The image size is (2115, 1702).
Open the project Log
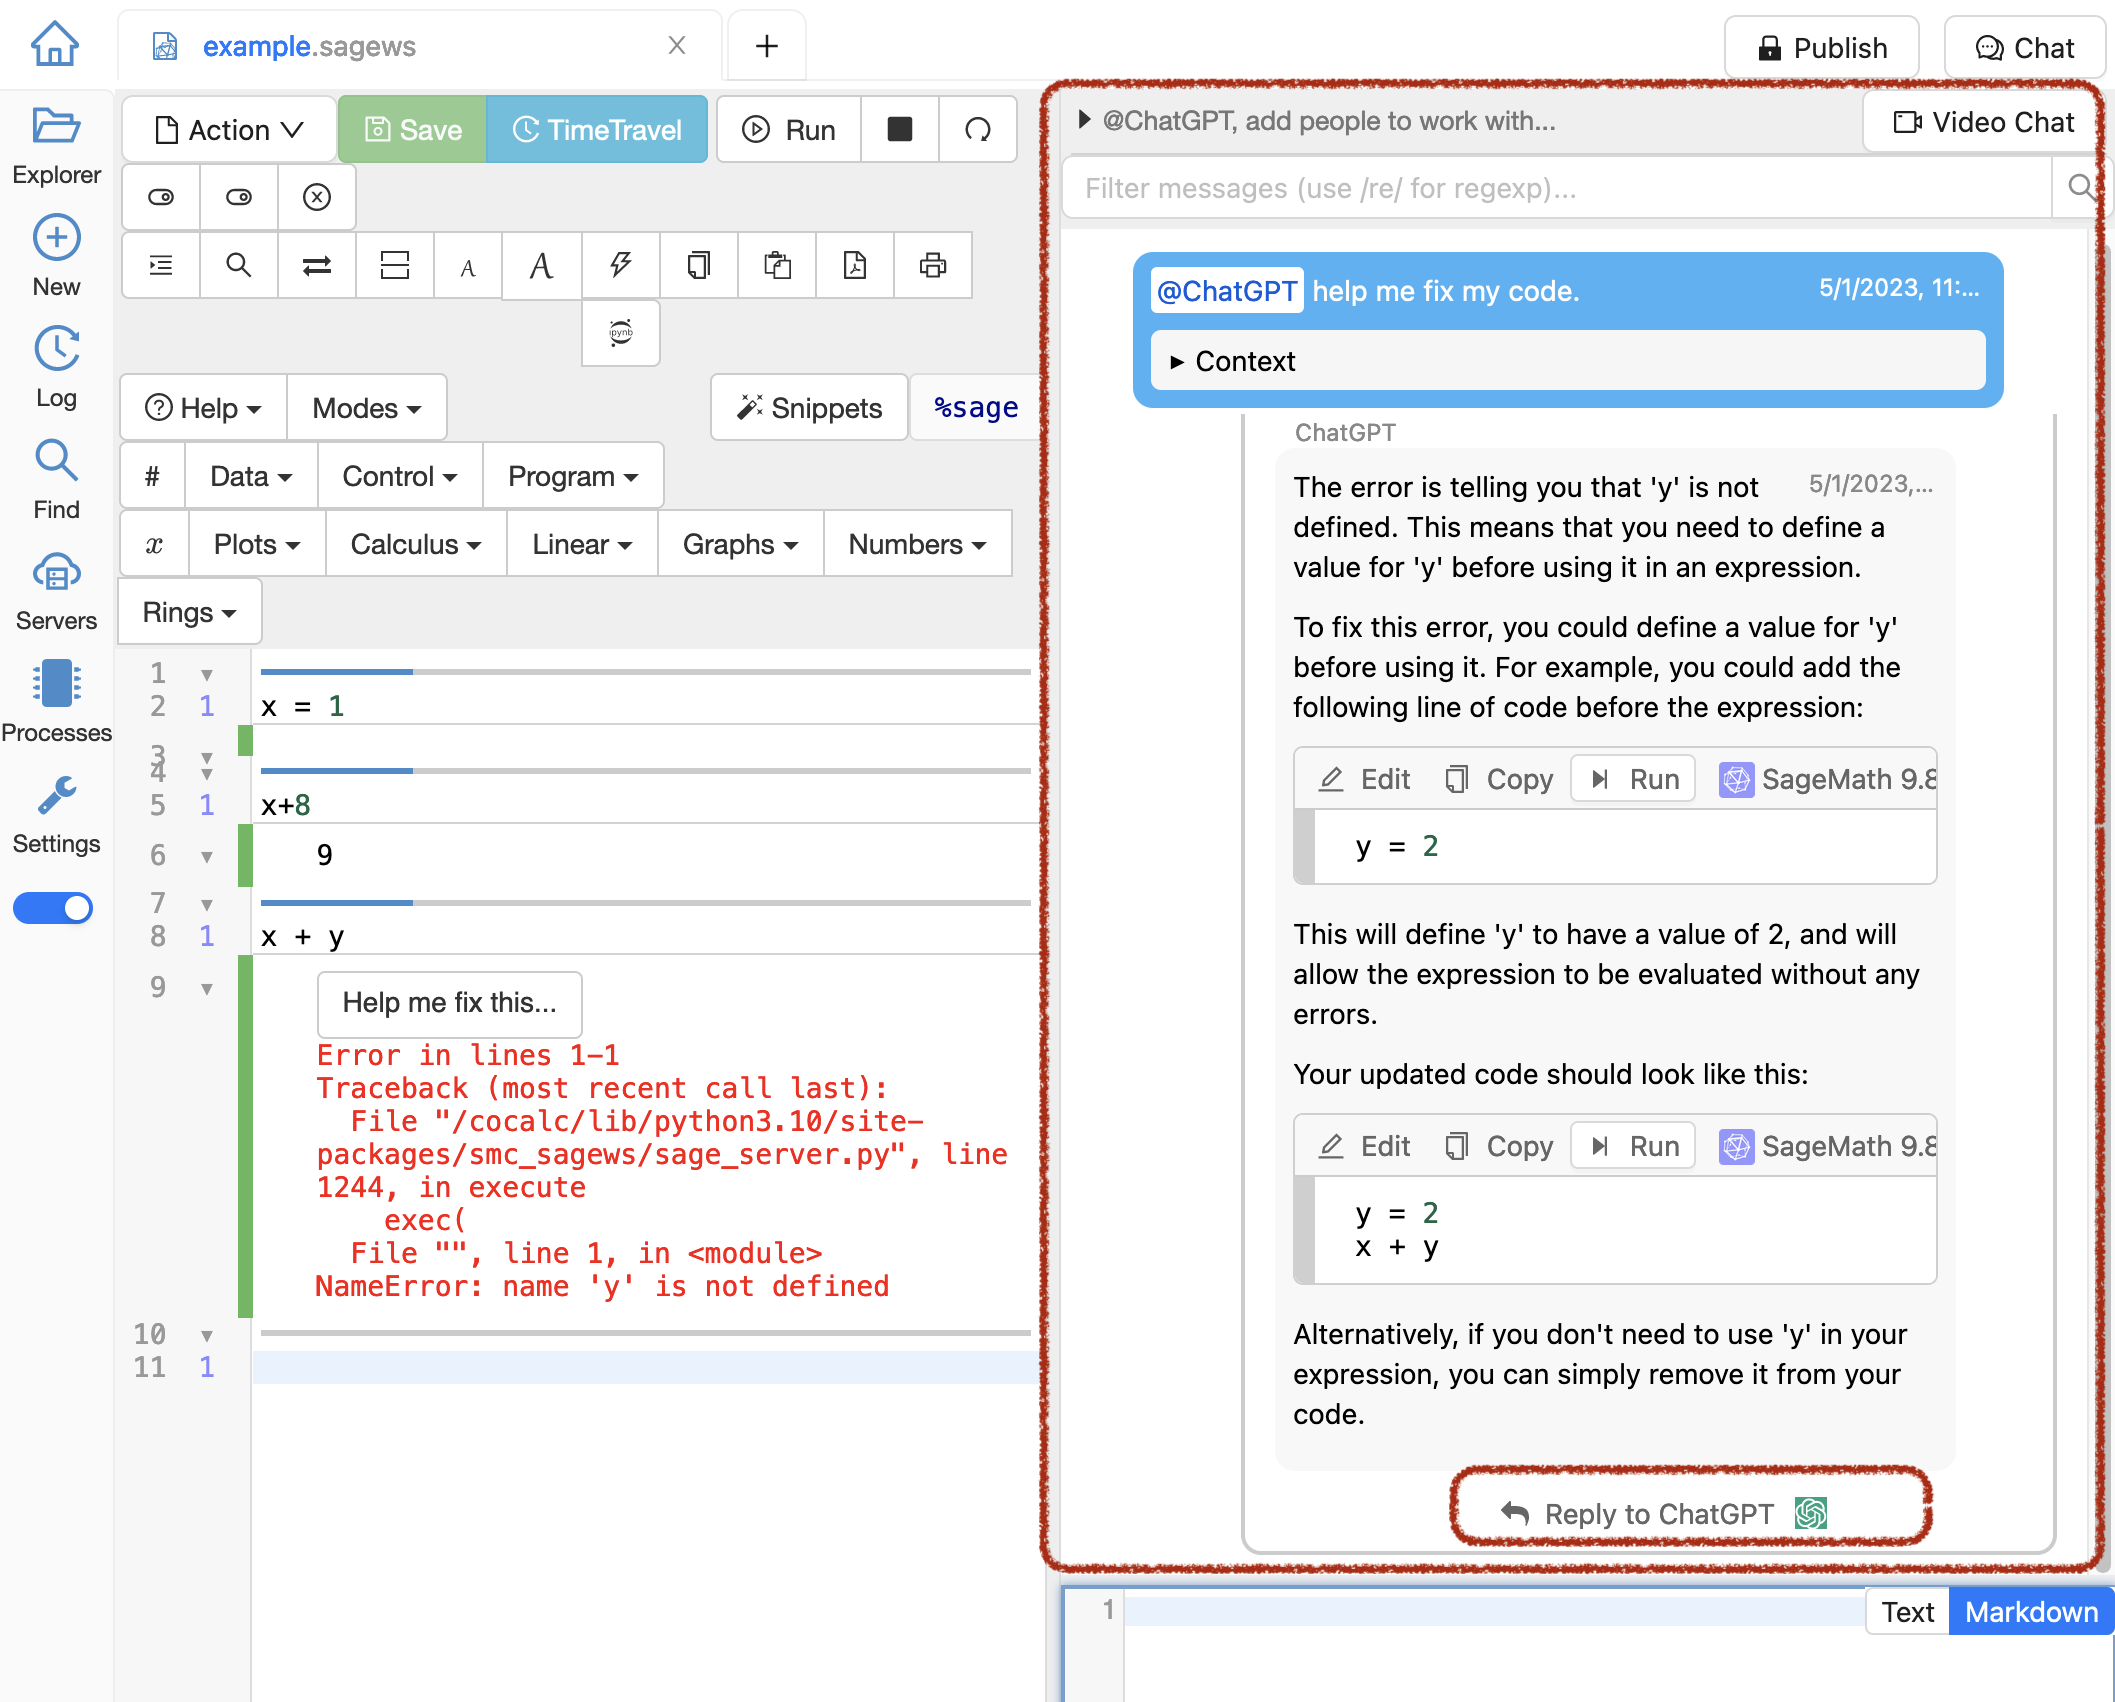[55, 363]
